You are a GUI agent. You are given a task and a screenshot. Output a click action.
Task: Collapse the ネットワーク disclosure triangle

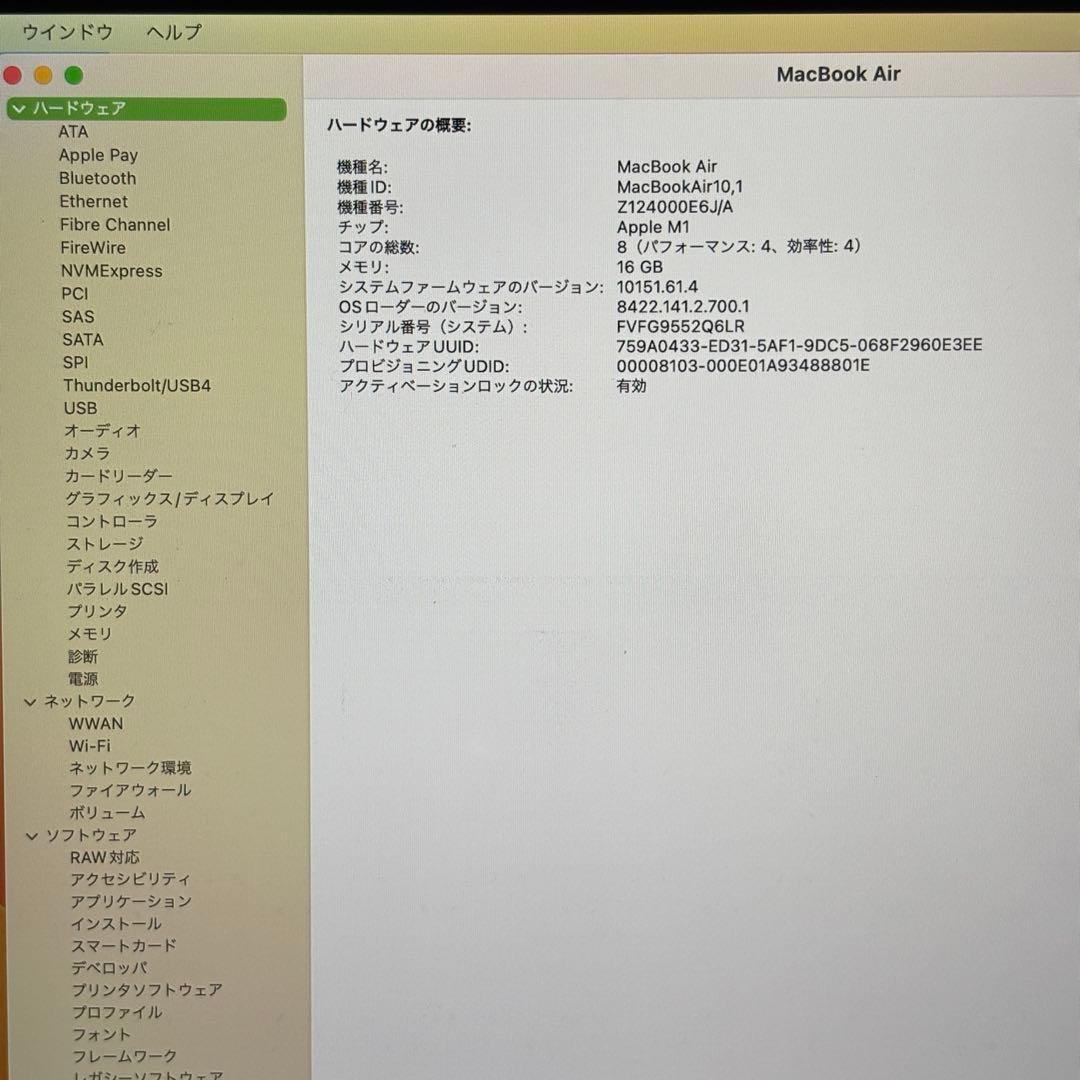point(29,701)
